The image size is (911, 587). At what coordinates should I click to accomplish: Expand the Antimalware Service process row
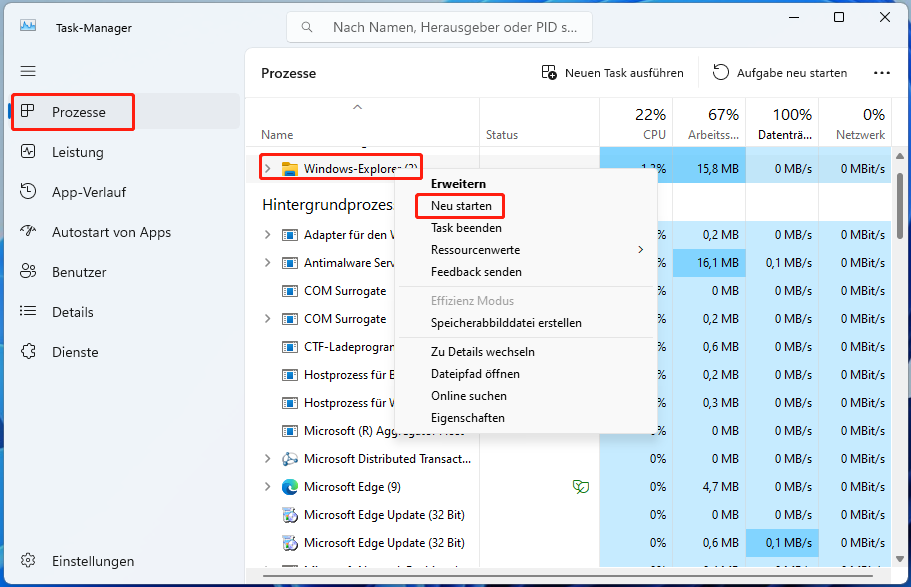[x=268, y=263]
